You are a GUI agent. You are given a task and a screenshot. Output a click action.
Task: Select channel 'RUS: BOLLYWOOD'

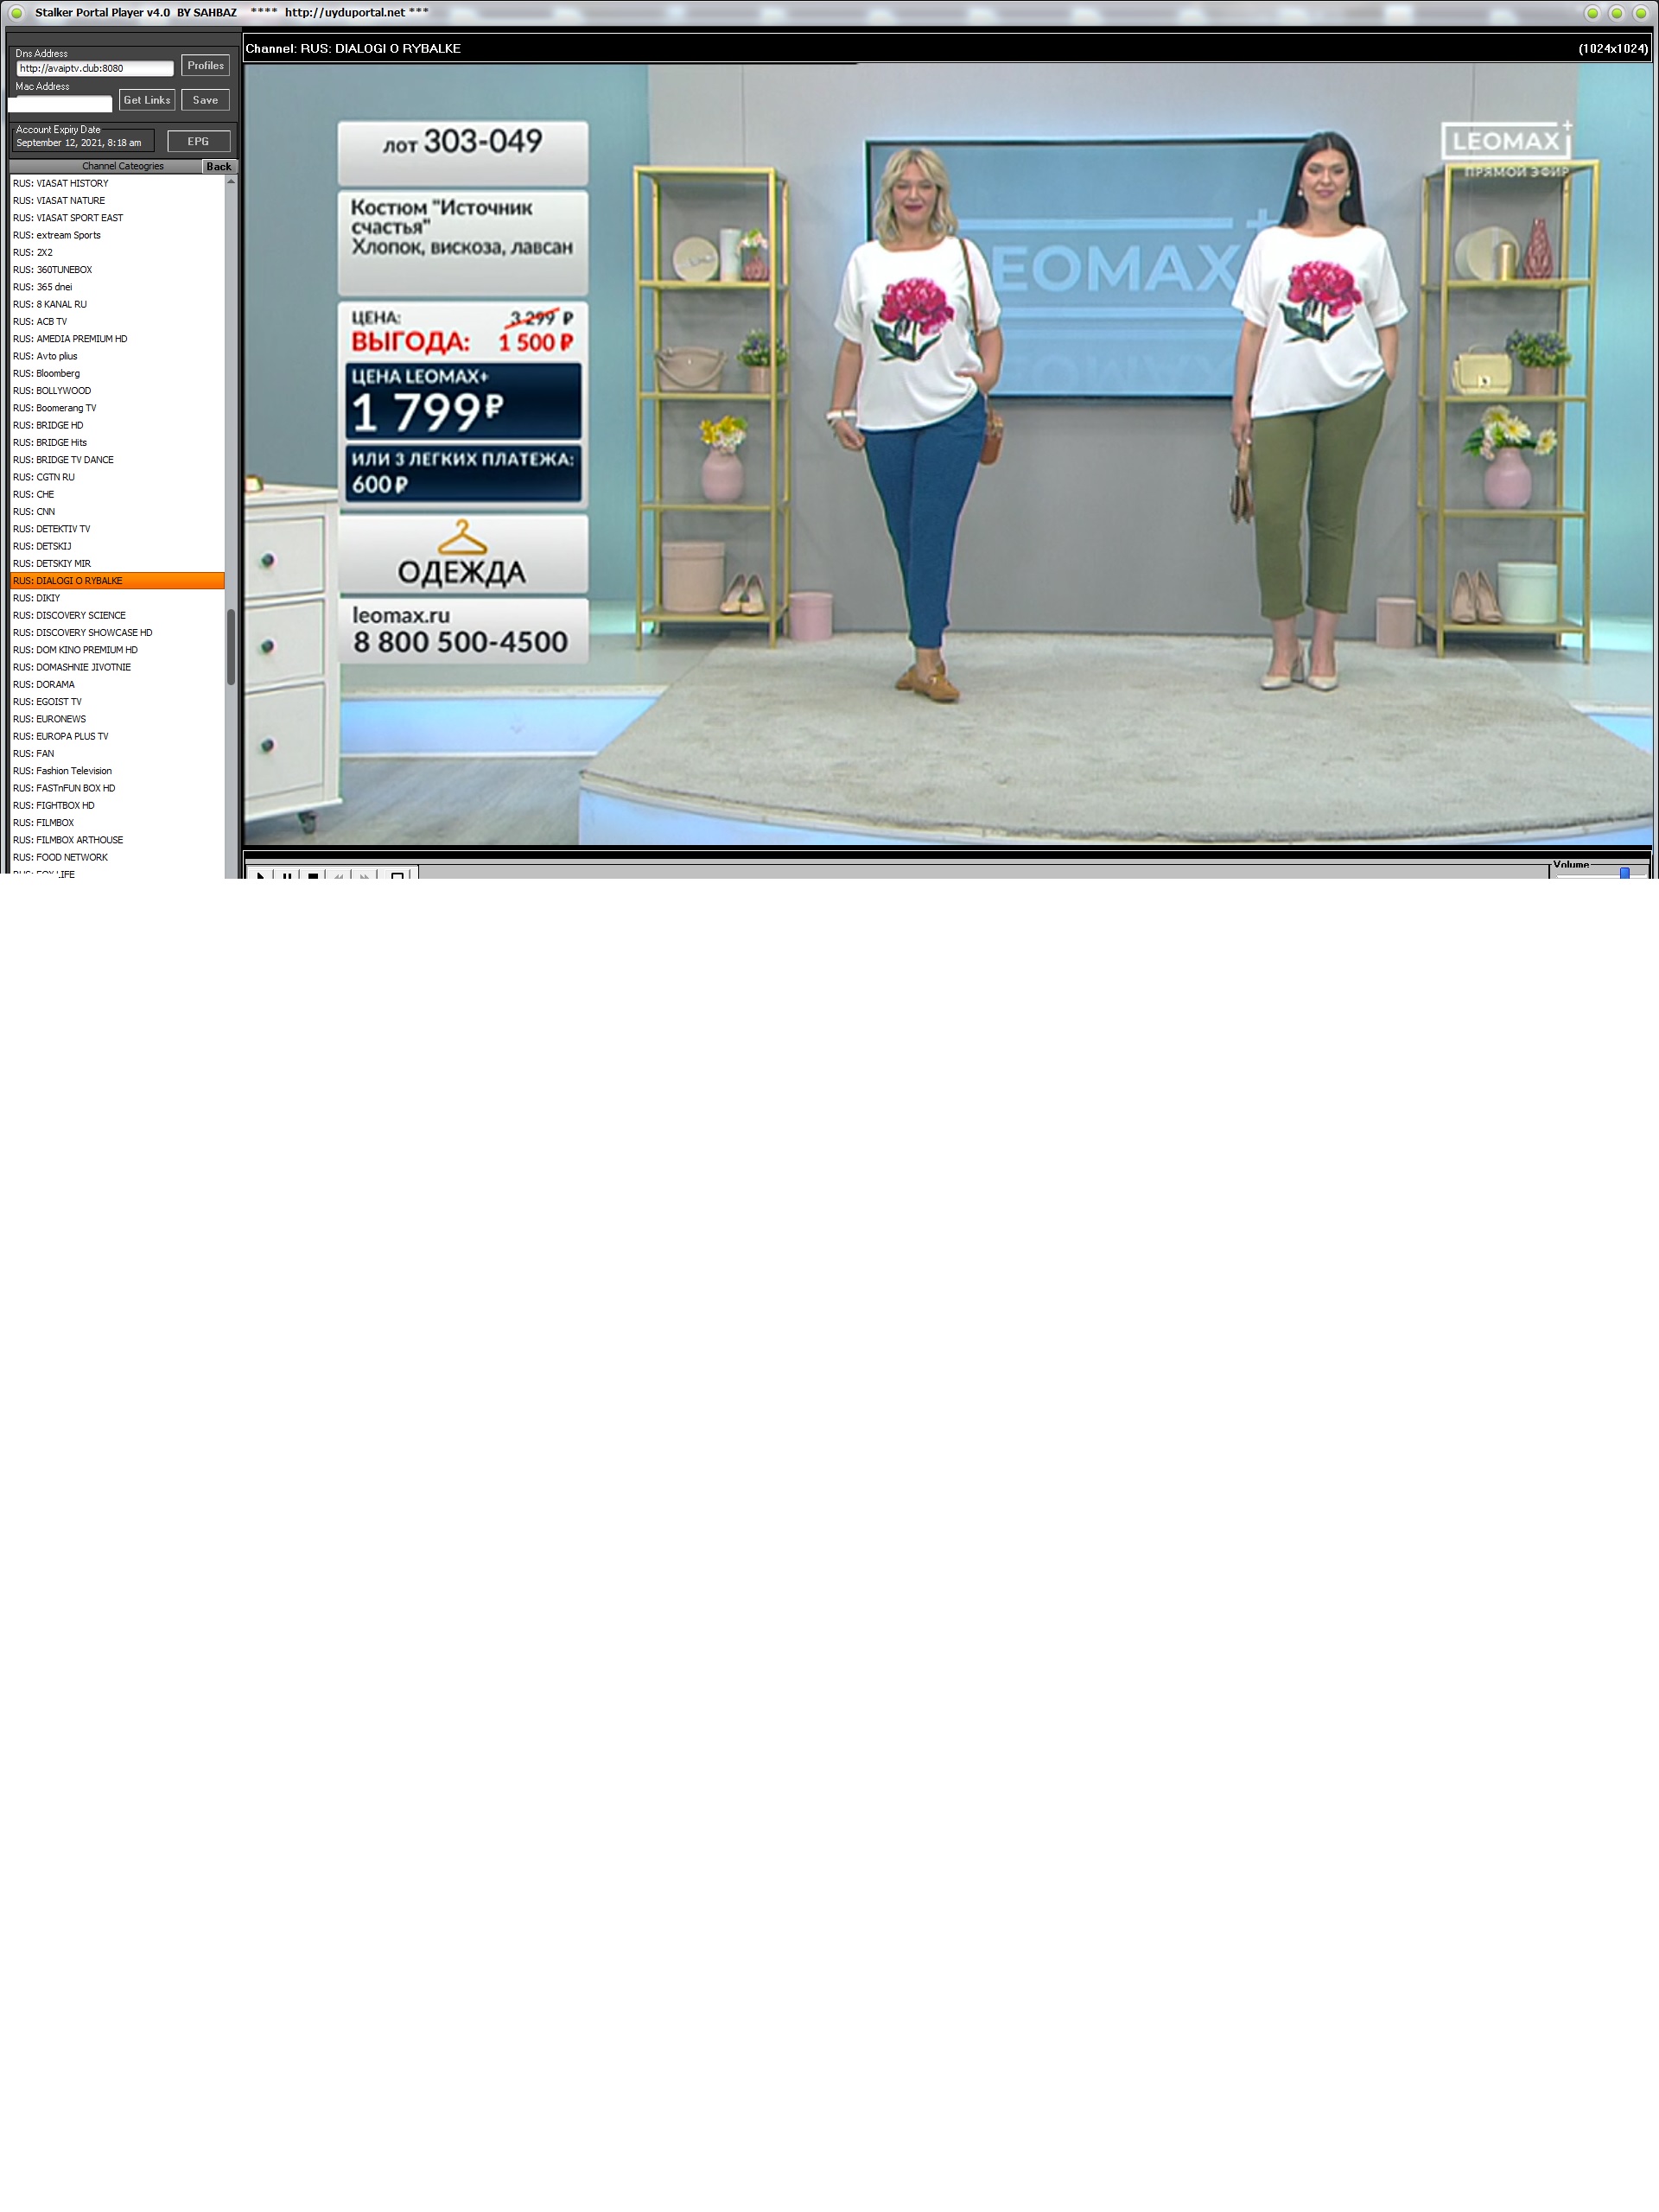tap(117, 391)
